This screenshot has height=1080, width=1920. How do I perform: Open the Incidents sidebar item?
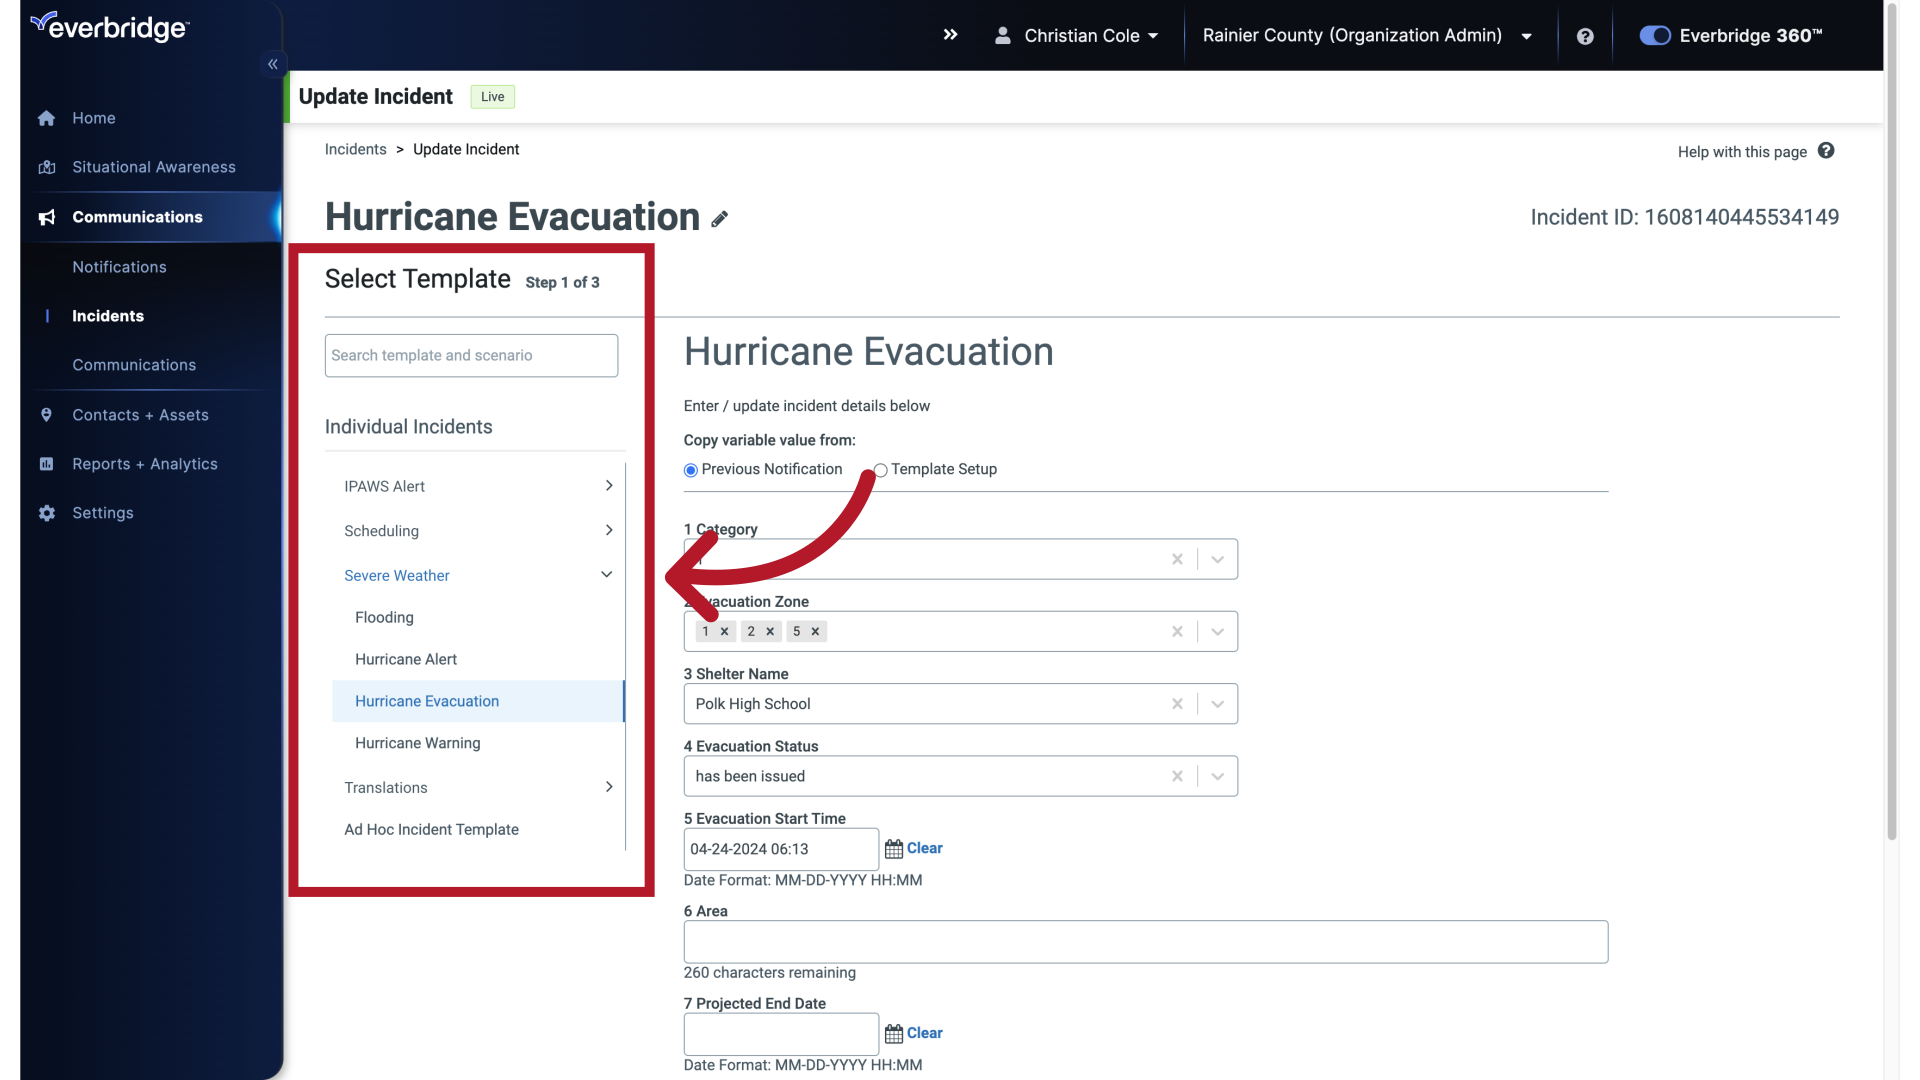tap(107, 316)
